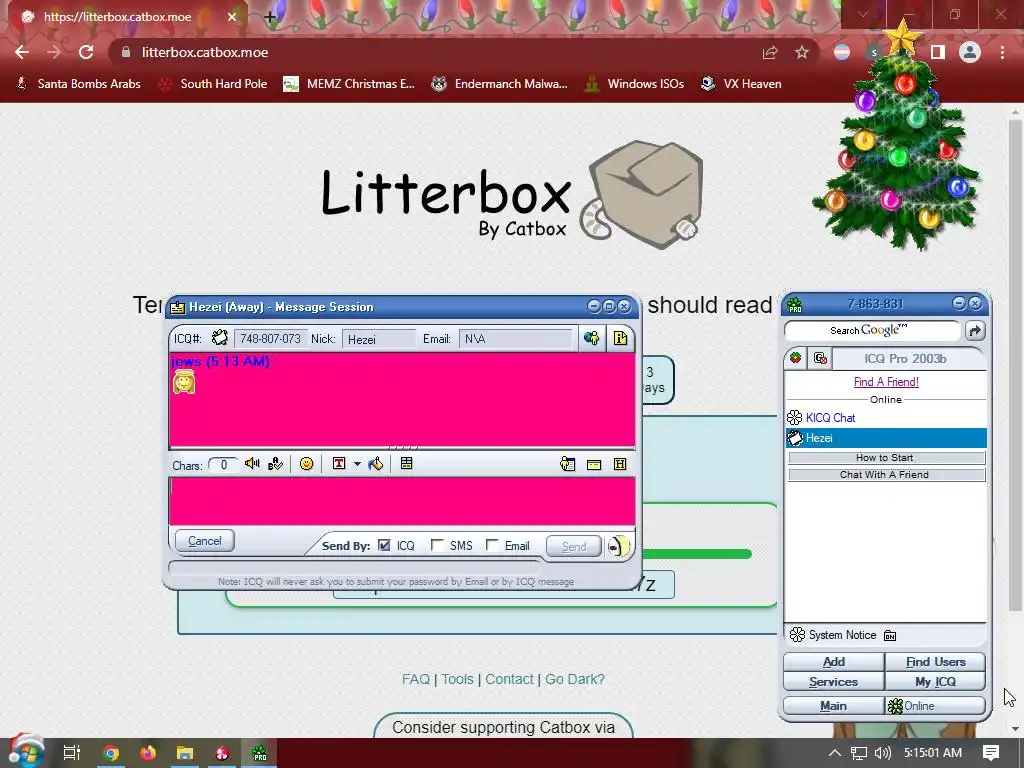Image resolution: width=1024 pixels, height=768 pixels.
Task: Open the Contact link on Litterbox page
Action: (509, 679)
